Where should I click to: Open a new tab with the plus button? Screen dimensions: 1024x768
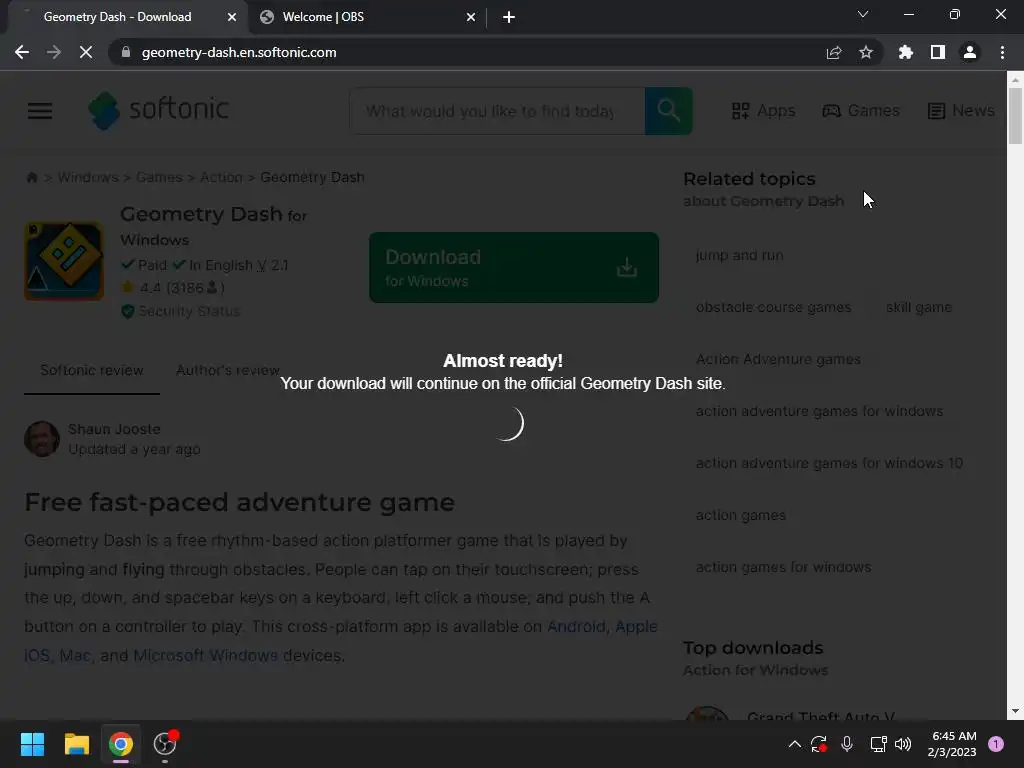(509, 17)
